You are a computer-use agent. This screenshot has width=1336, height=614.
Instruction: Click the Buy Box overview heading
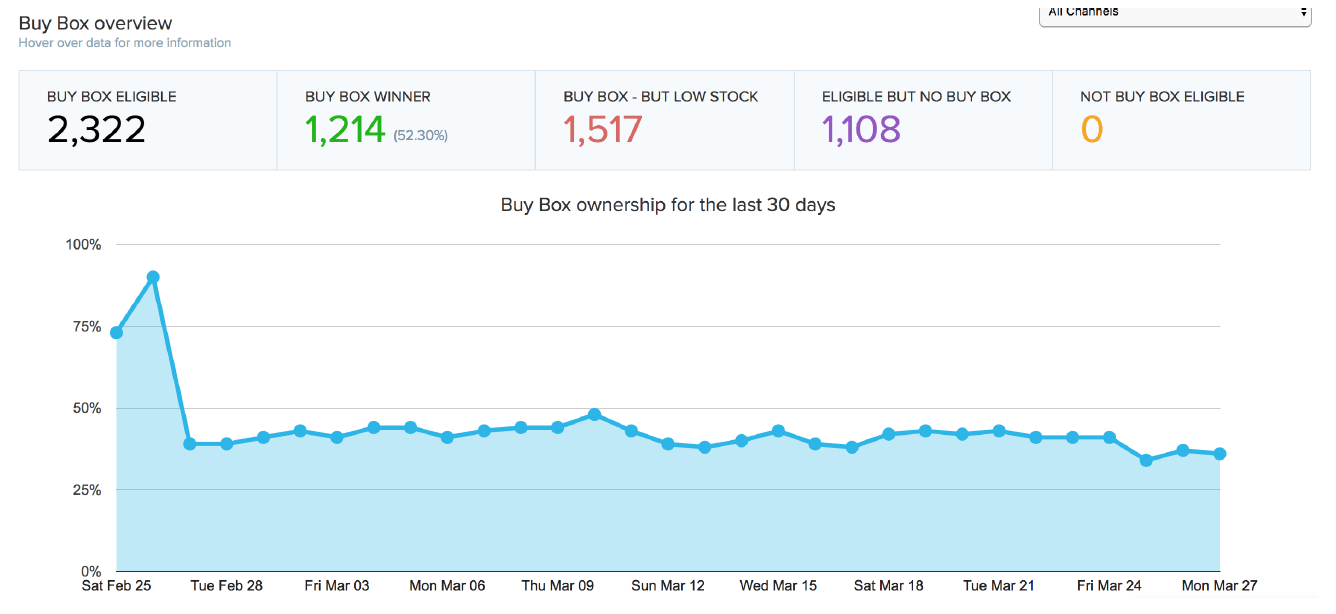[95, 23]
